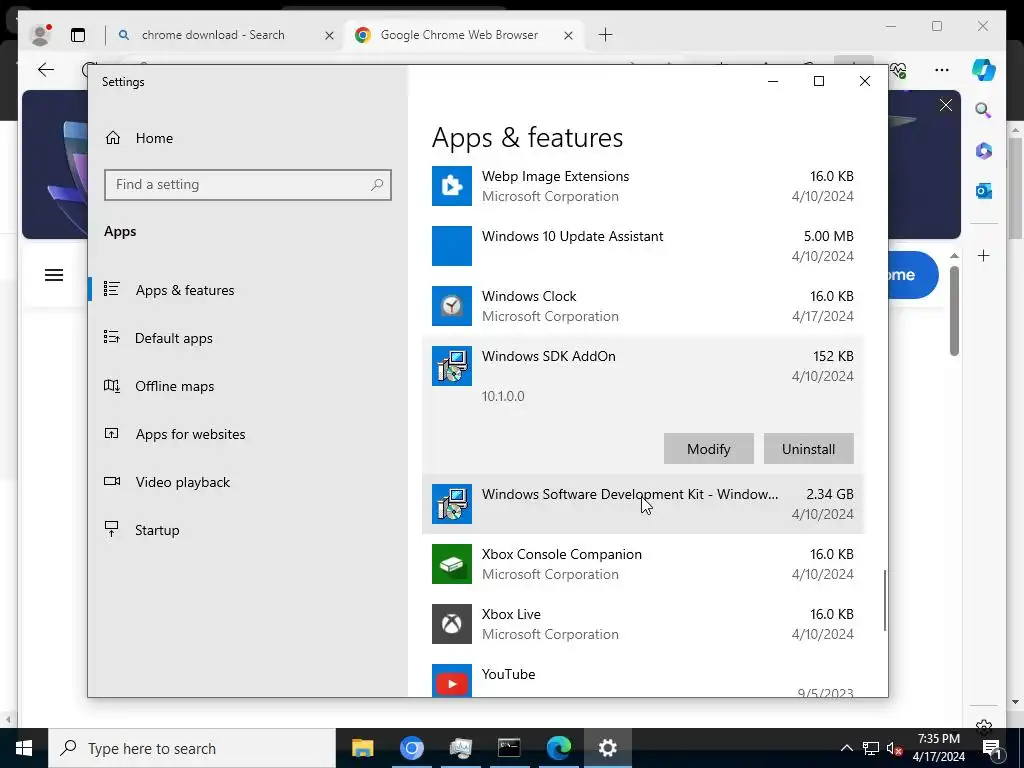Select Xbox Console Companion app name
The image size is (1024, 768).
pyautogui.click(x=562, y=554)
